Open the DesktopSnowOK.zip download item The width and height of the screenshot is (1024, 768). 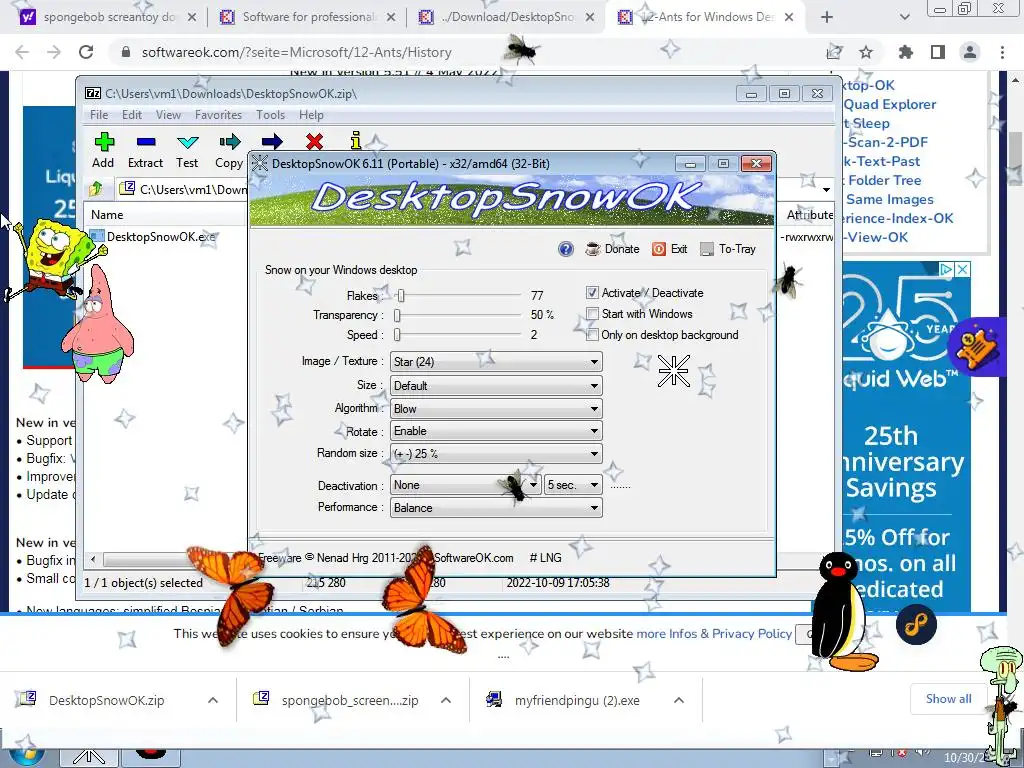tap(106, 700)
